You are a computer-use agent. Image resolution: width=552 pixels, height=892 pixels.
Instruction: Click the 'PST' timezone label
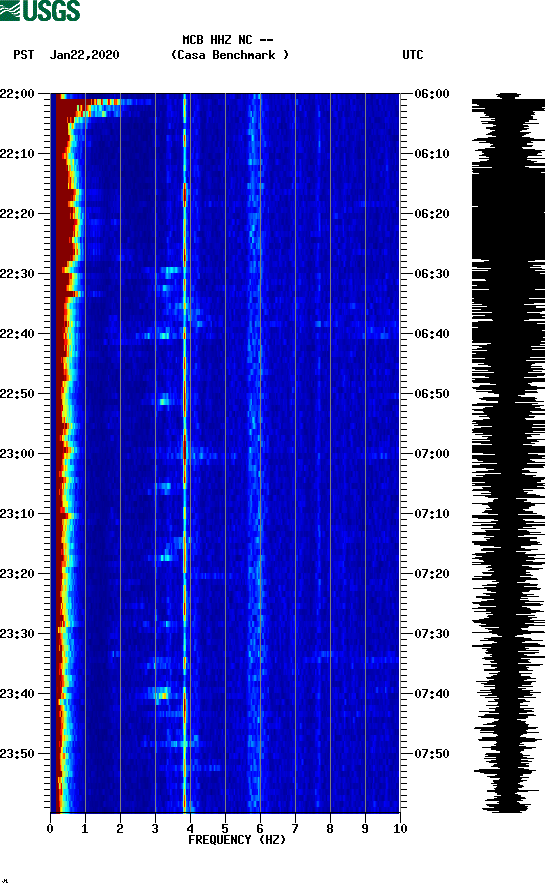tap(23, 55)
